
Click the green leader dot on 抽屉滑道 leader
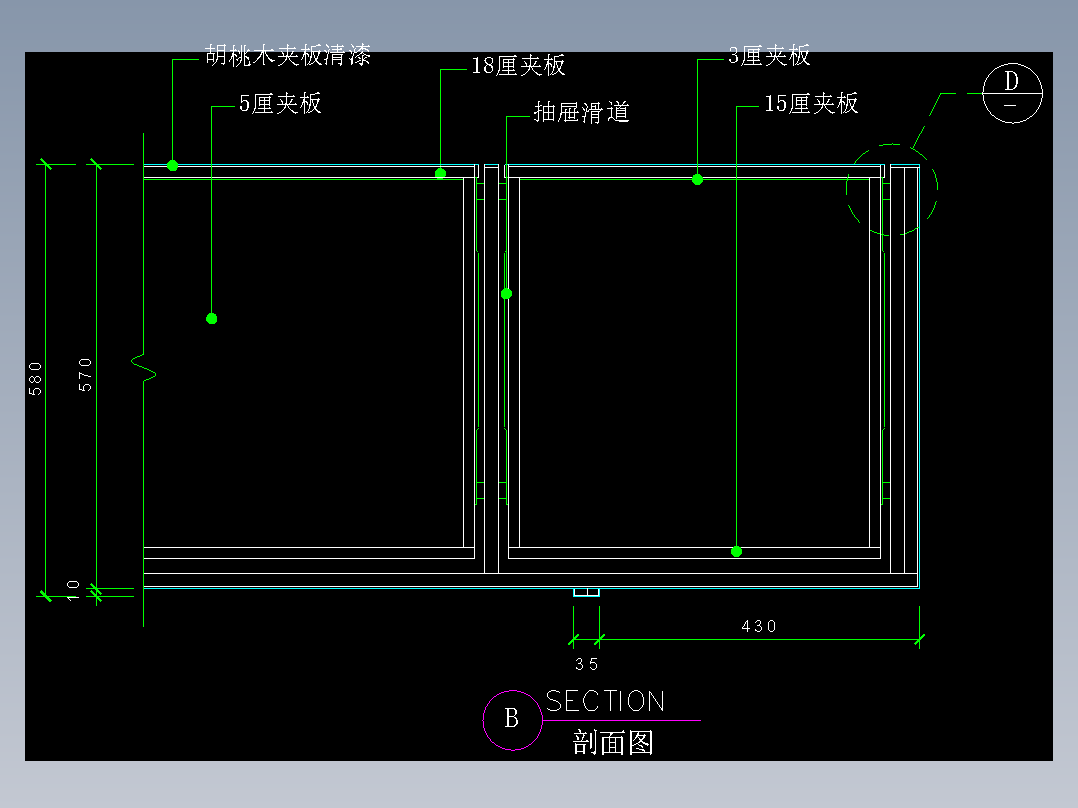pos(507,294)
